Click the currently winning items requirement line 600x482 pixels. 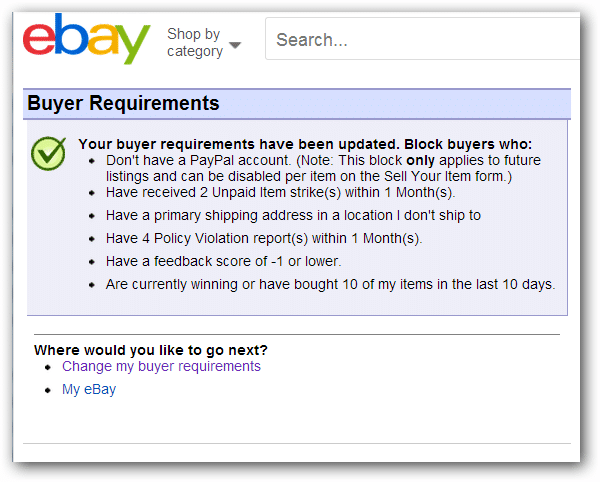click(x=330, y=284)
